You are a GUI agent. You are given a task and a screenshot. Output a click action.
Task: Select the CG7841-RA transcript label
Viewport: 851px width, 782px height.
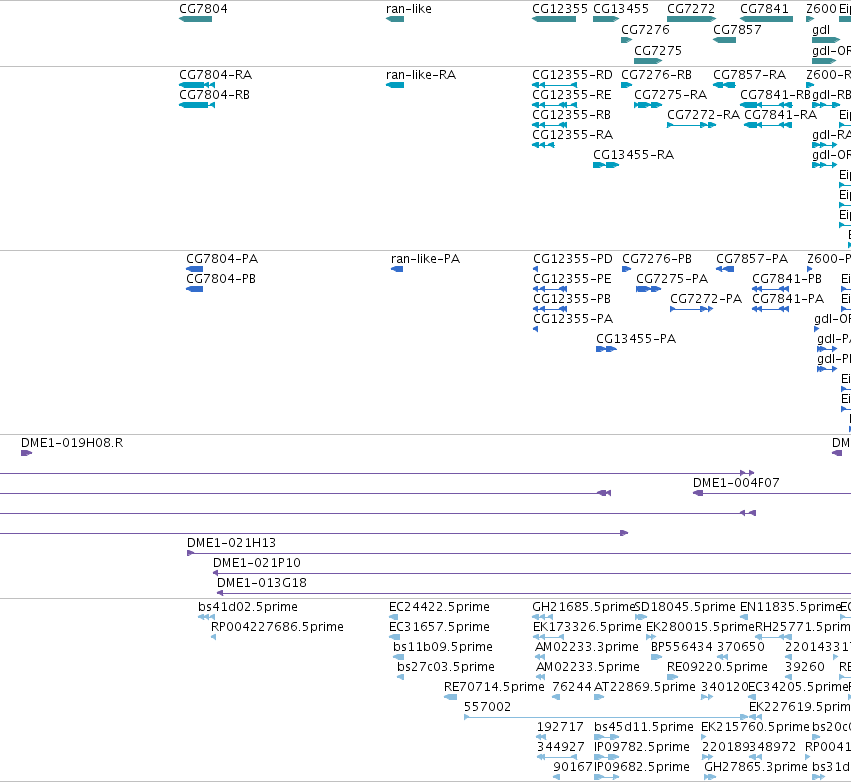pyautogui.click(x=780, y=115)
